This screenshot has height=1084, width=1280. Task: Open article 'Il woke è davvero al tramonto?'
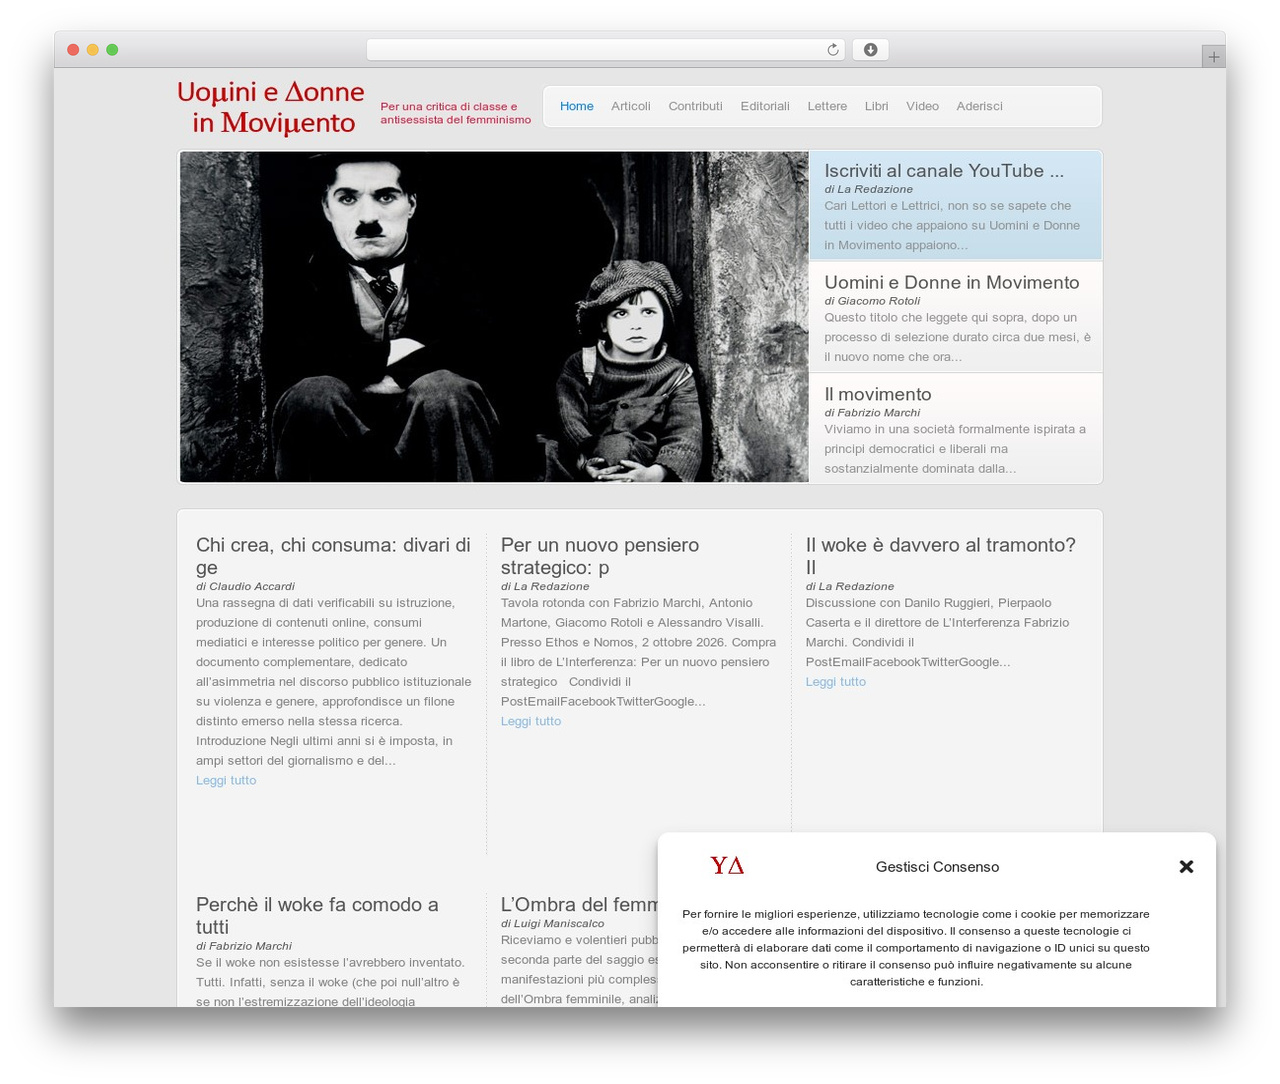[x=941, y=556]
